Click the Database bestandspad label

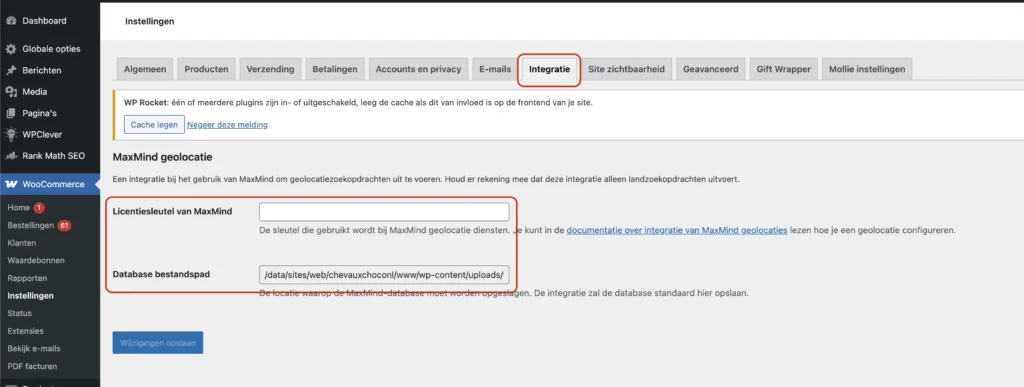coord(161,274)
